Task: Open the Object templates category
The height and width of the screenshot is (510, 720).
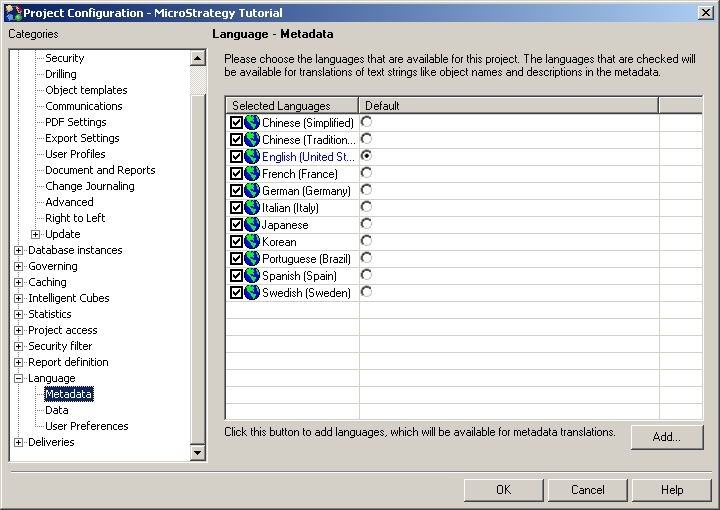Action: coord(86,90)
